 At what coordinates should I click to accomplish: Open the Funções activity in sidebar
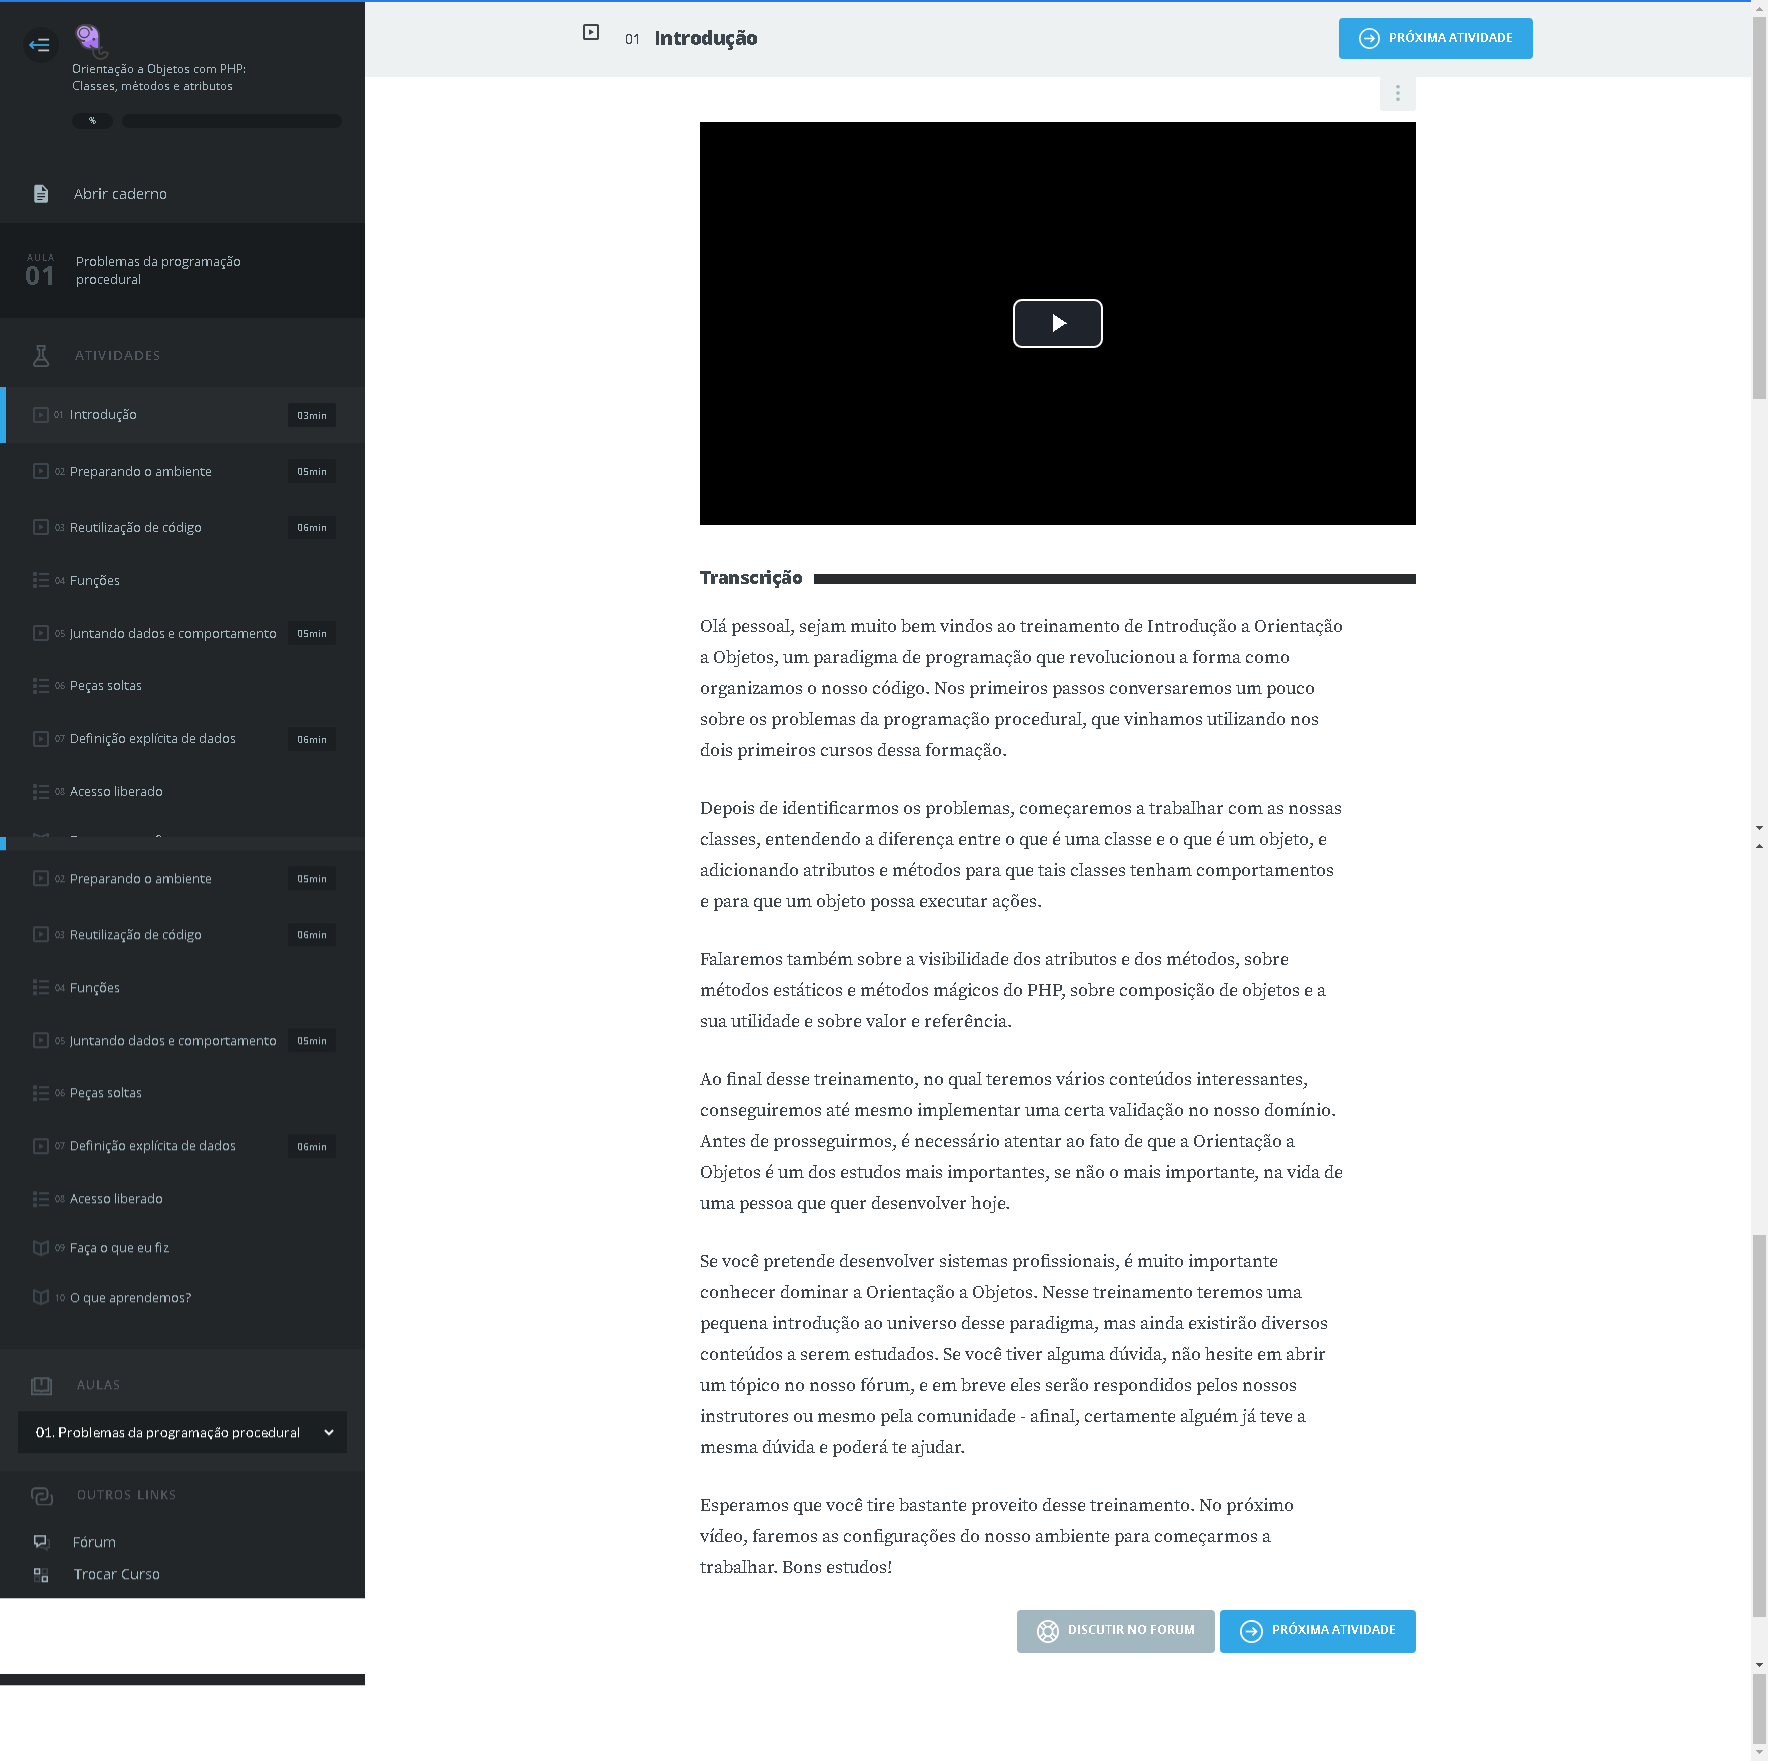(95, 581)
